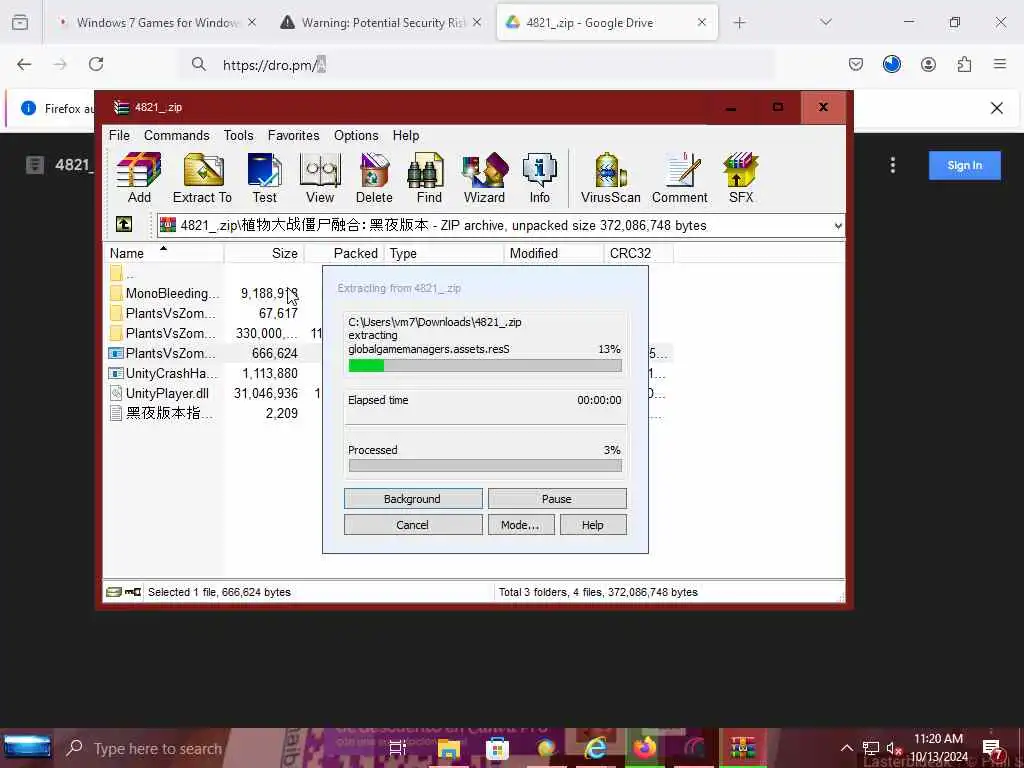Click the Processed total progress bar
Viewport: 1024px width, 768px height.
[485, 466]
